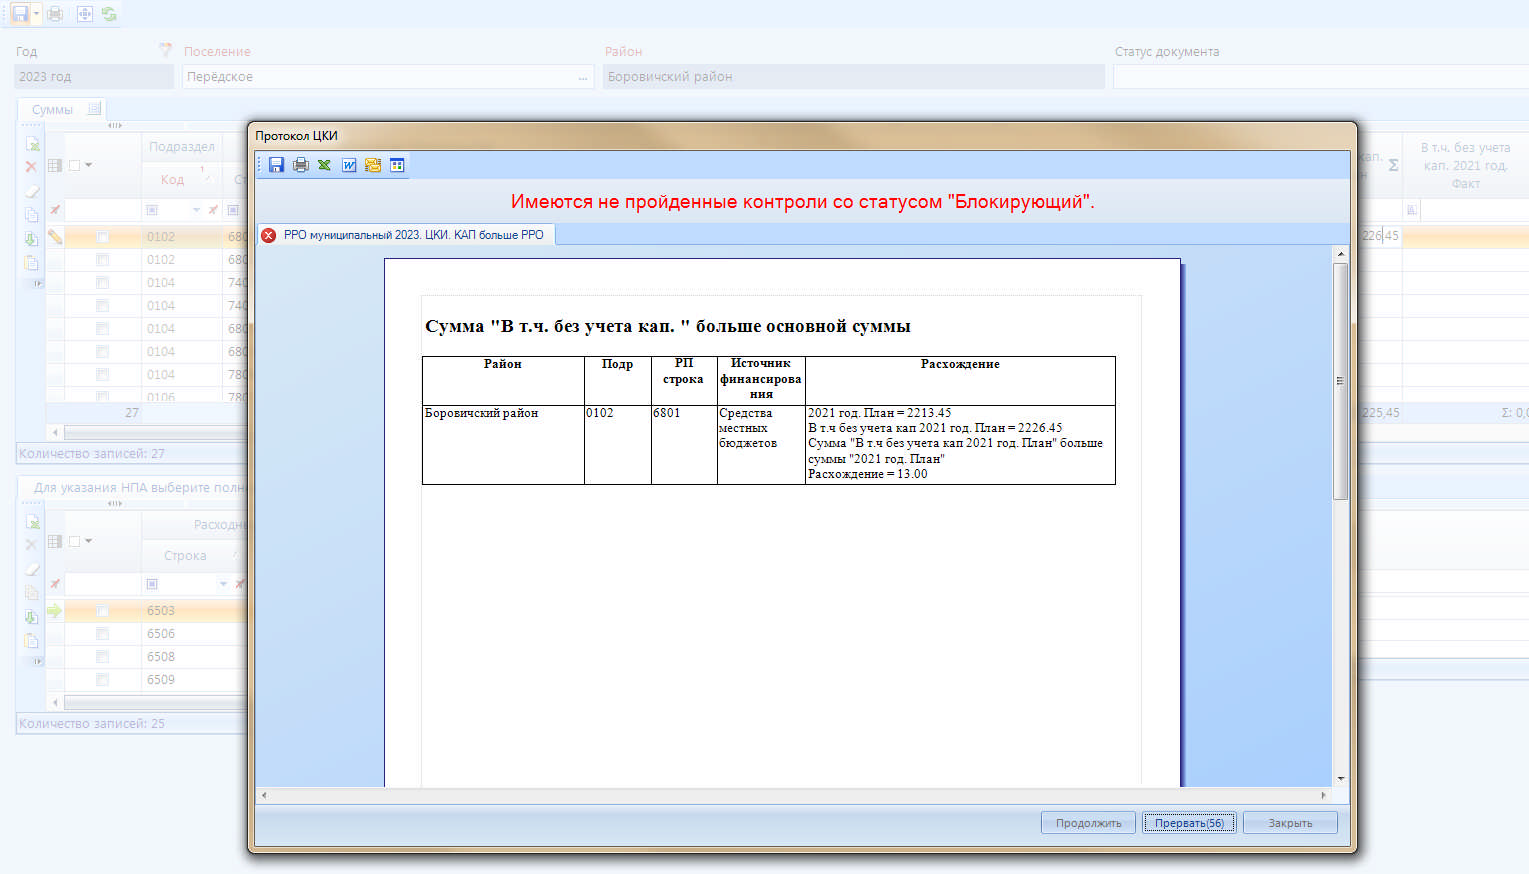Export the protocol to Word
The width and height of the screenshot is (1529, 874).
(349, 165)
